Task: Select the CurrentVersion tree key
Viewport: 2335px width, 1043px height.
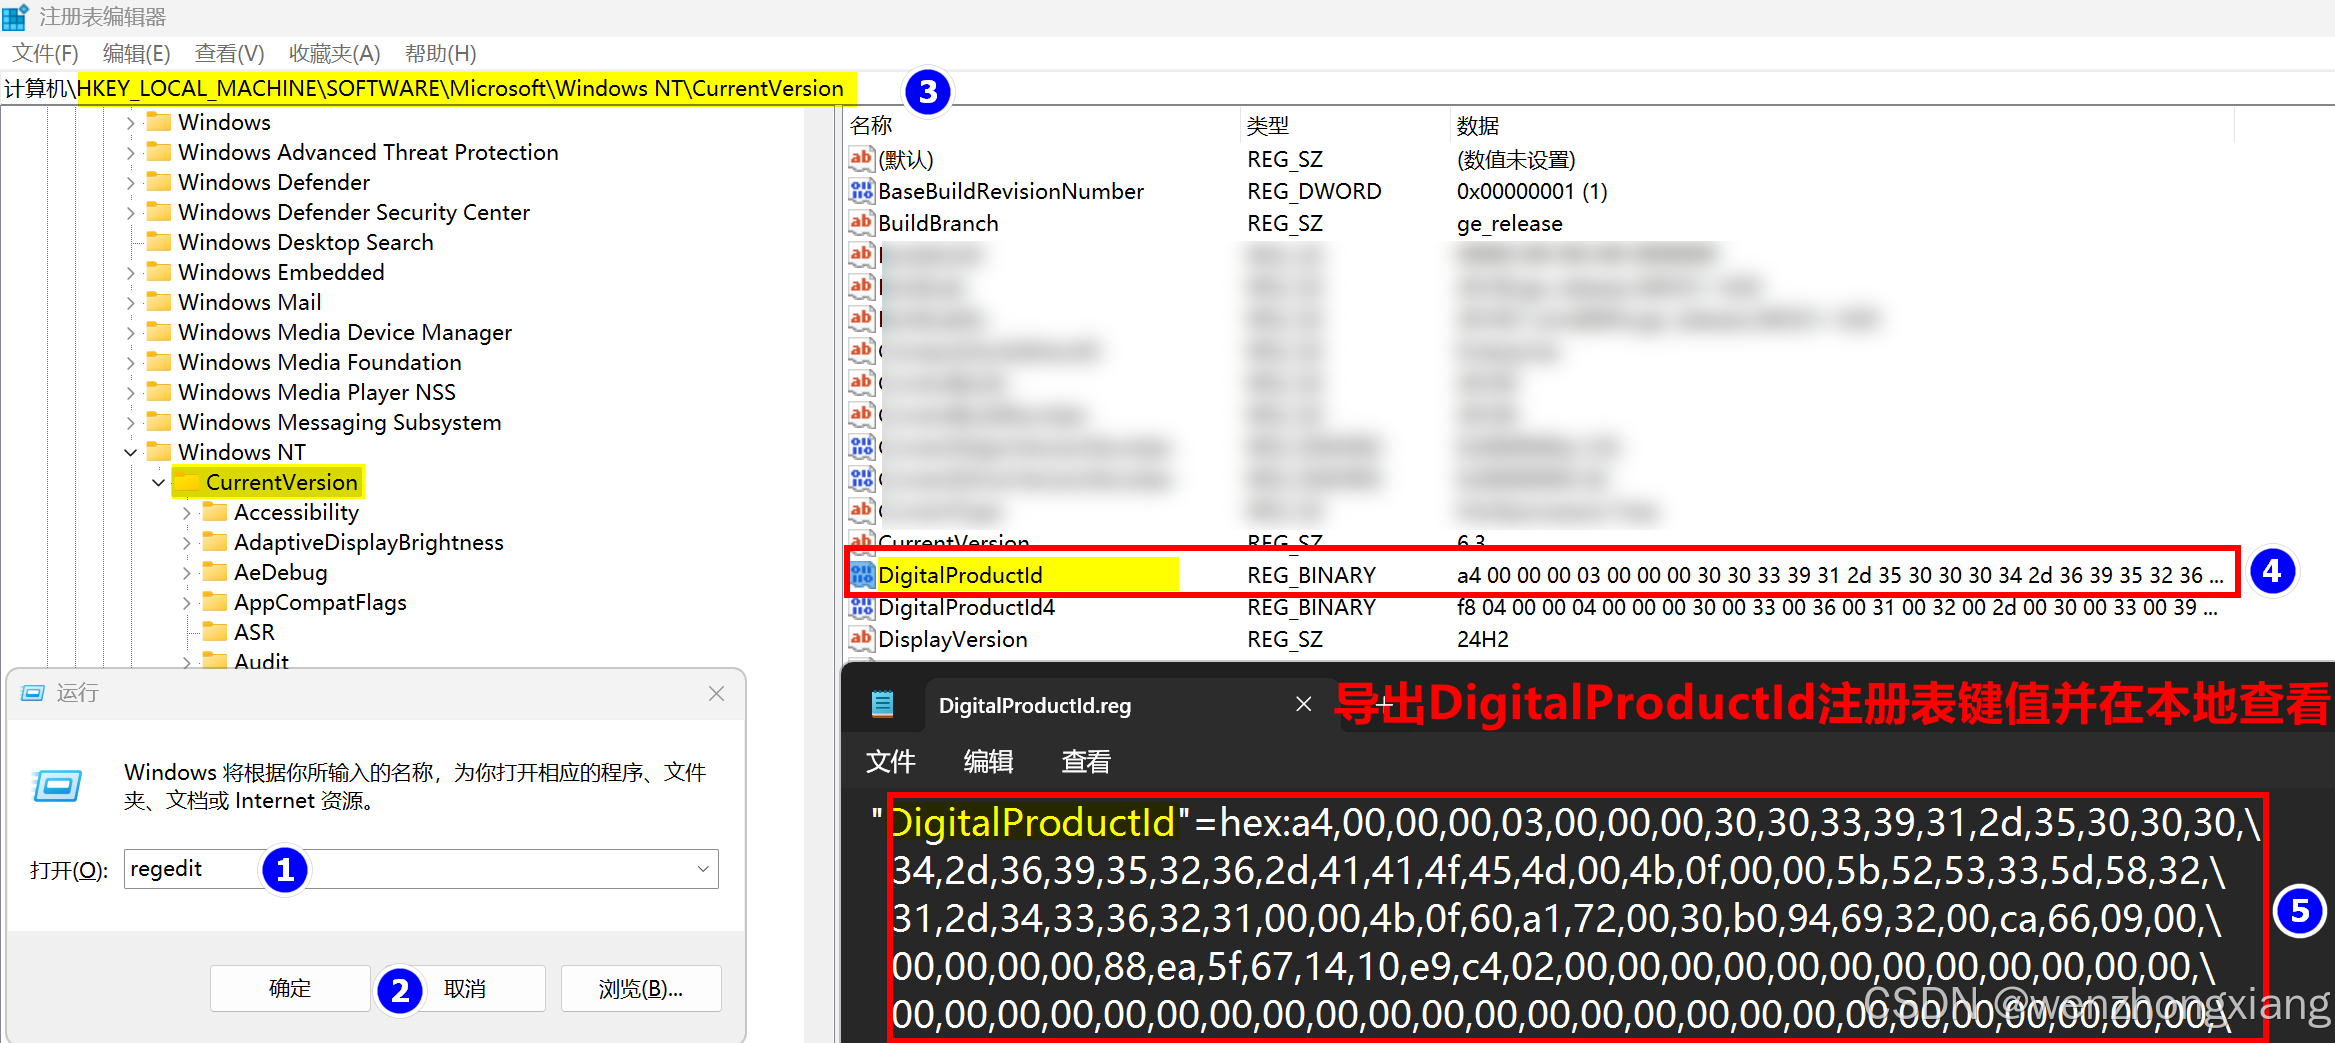Action: point(281,482)
